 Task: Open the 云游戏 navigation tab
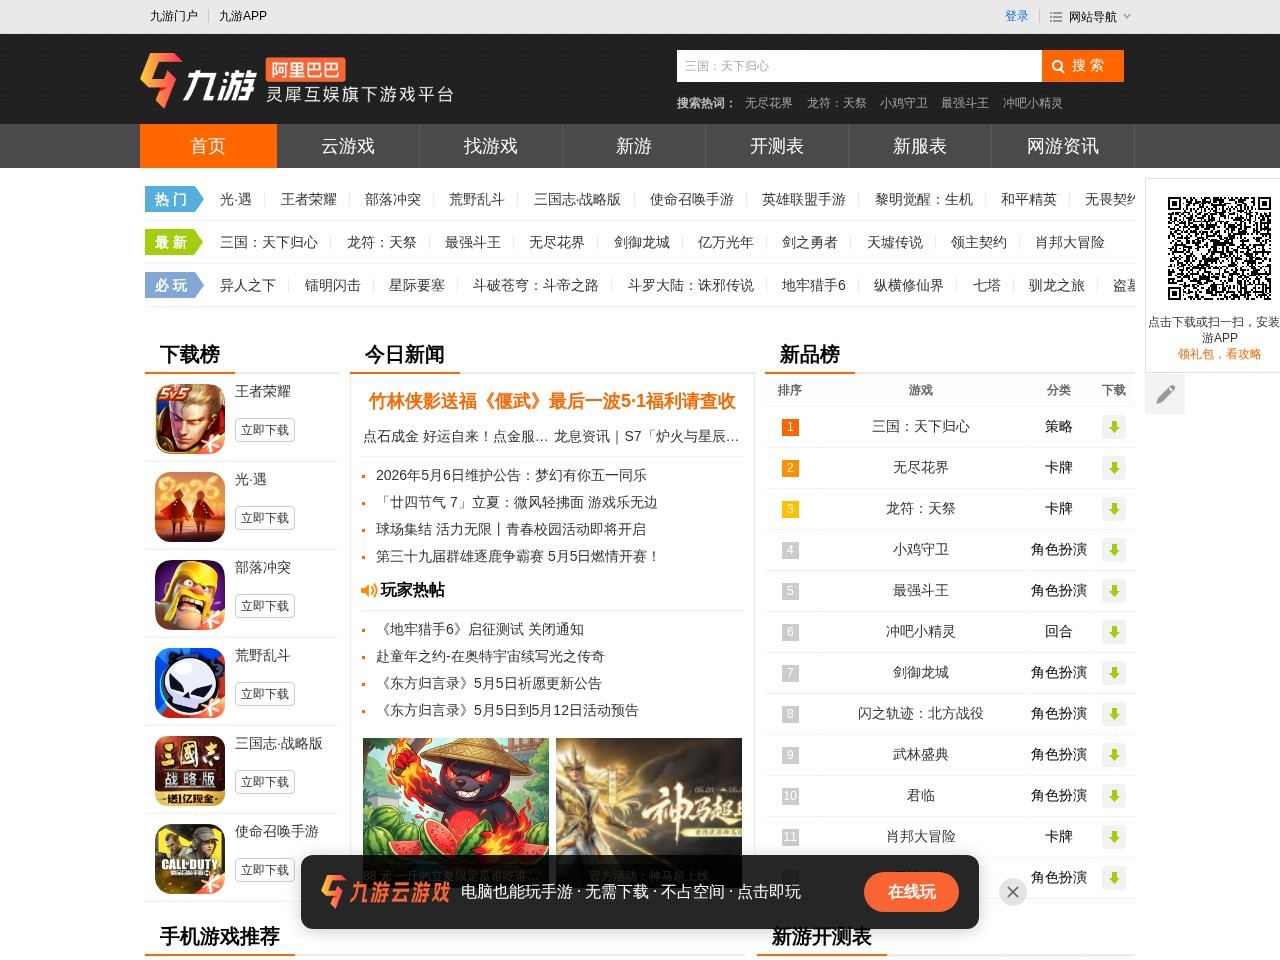[x=348, y=146]
